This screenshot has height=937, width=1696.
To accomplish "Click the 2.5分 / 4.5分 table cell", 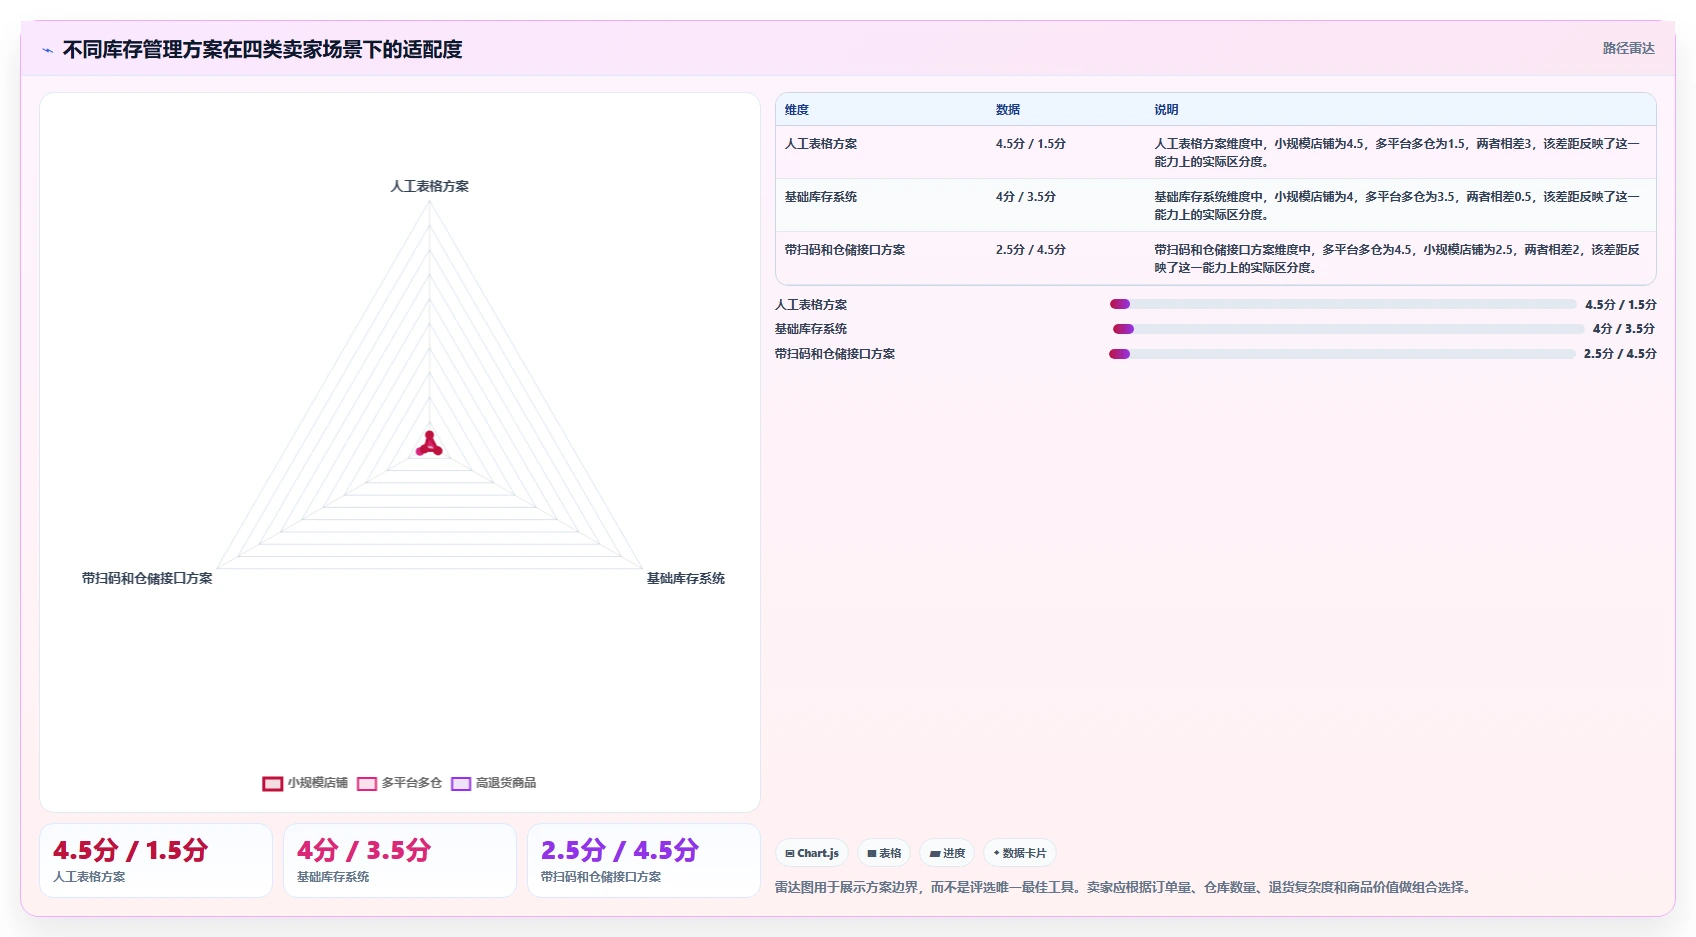I will (1031, 250).
